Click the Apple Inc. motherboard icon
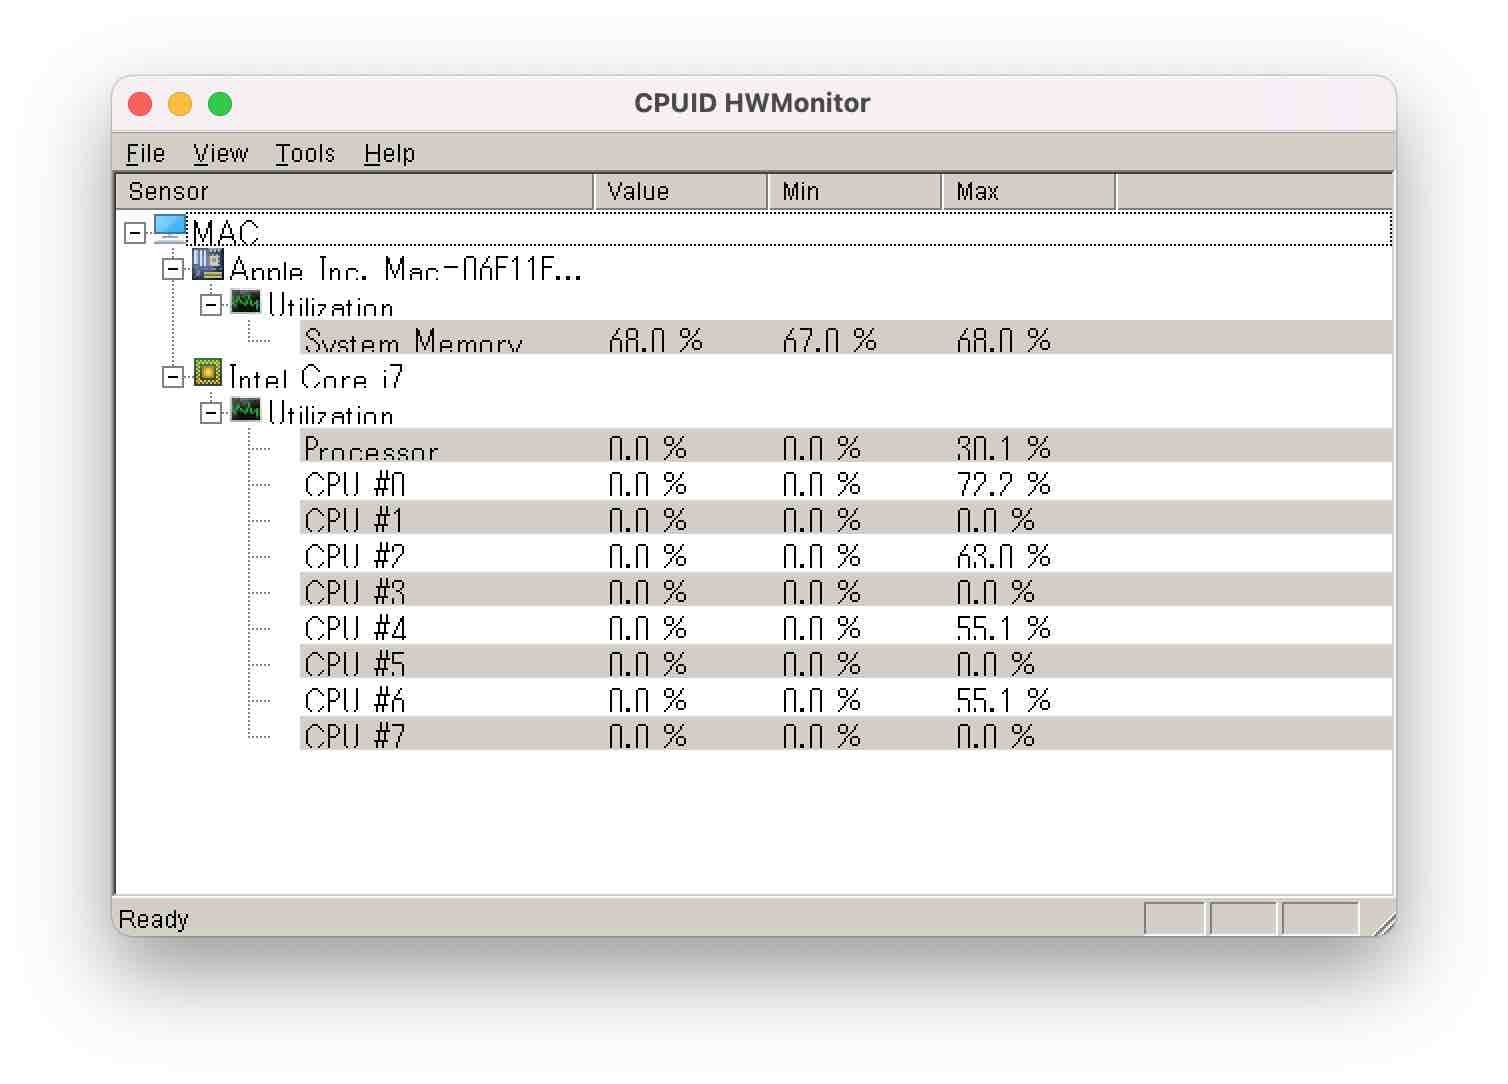This screenshot has width=1508, height=1084. (x=208, y=265)
